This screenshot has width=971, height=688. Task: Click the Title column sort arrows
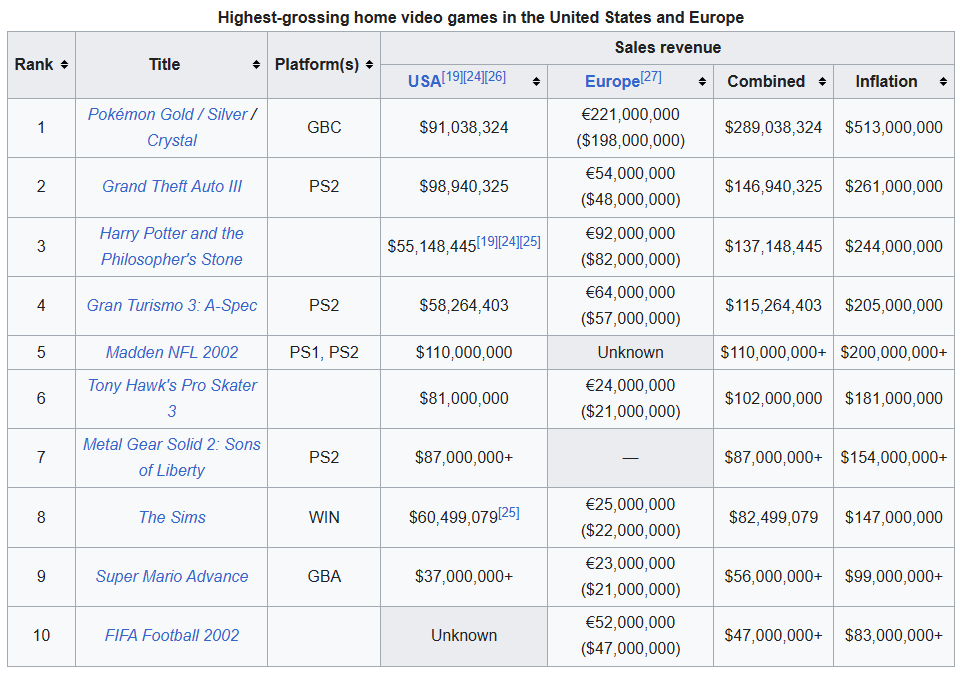[x=256, y=65]
